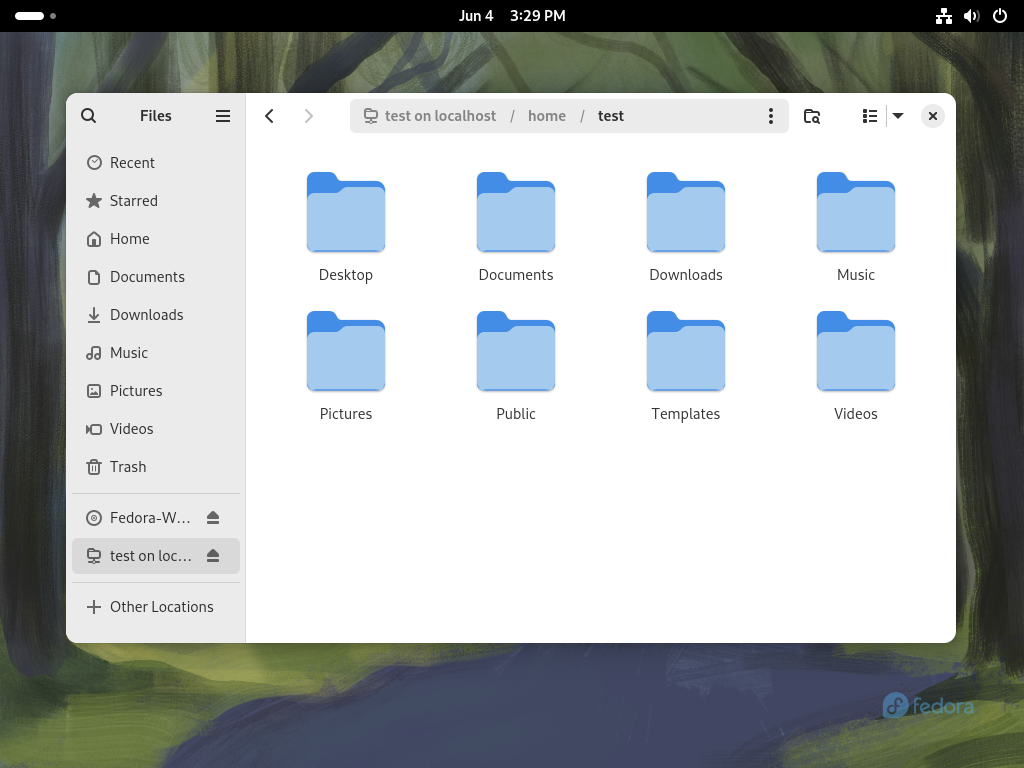Expand the view options dropdown arrow
Viewport: 1024px width, 768px height.
(898, 116)
